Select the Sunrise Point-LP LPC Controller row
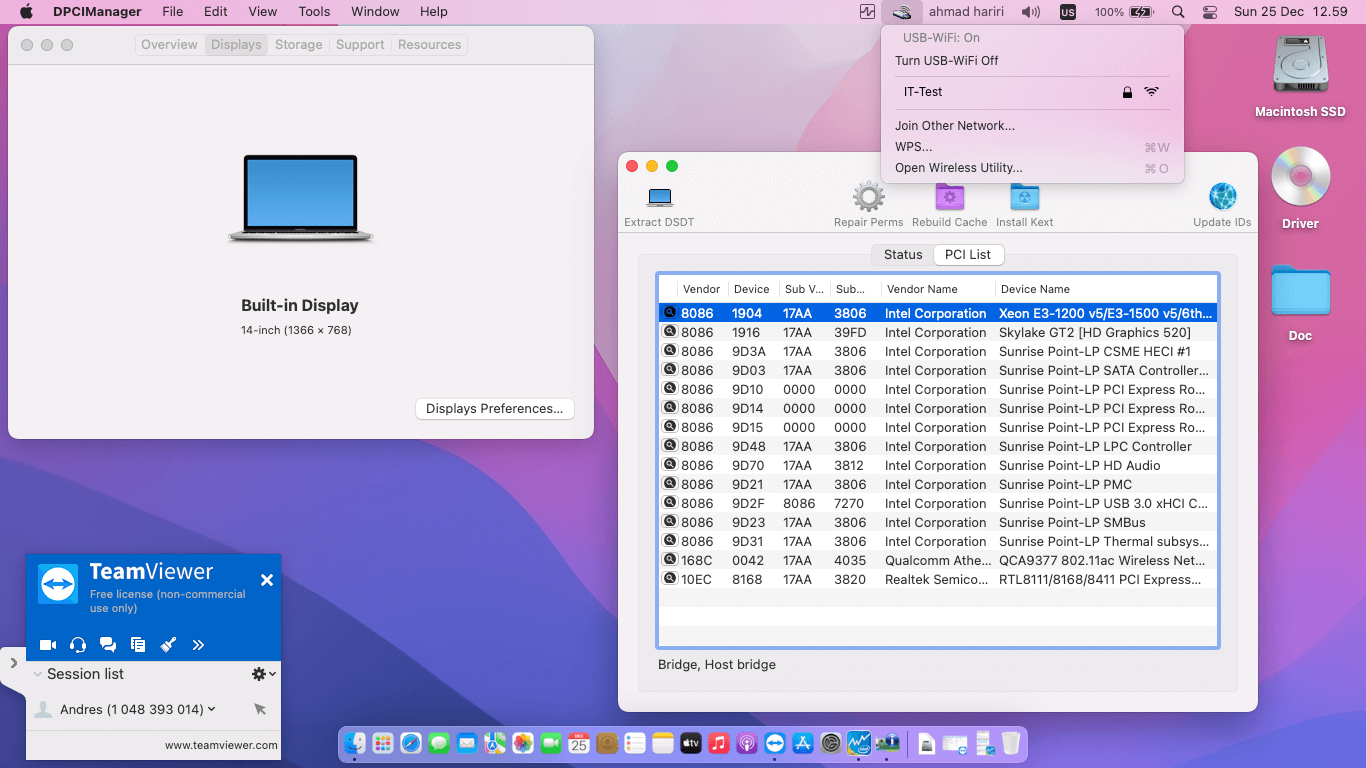 coord(938,446)
